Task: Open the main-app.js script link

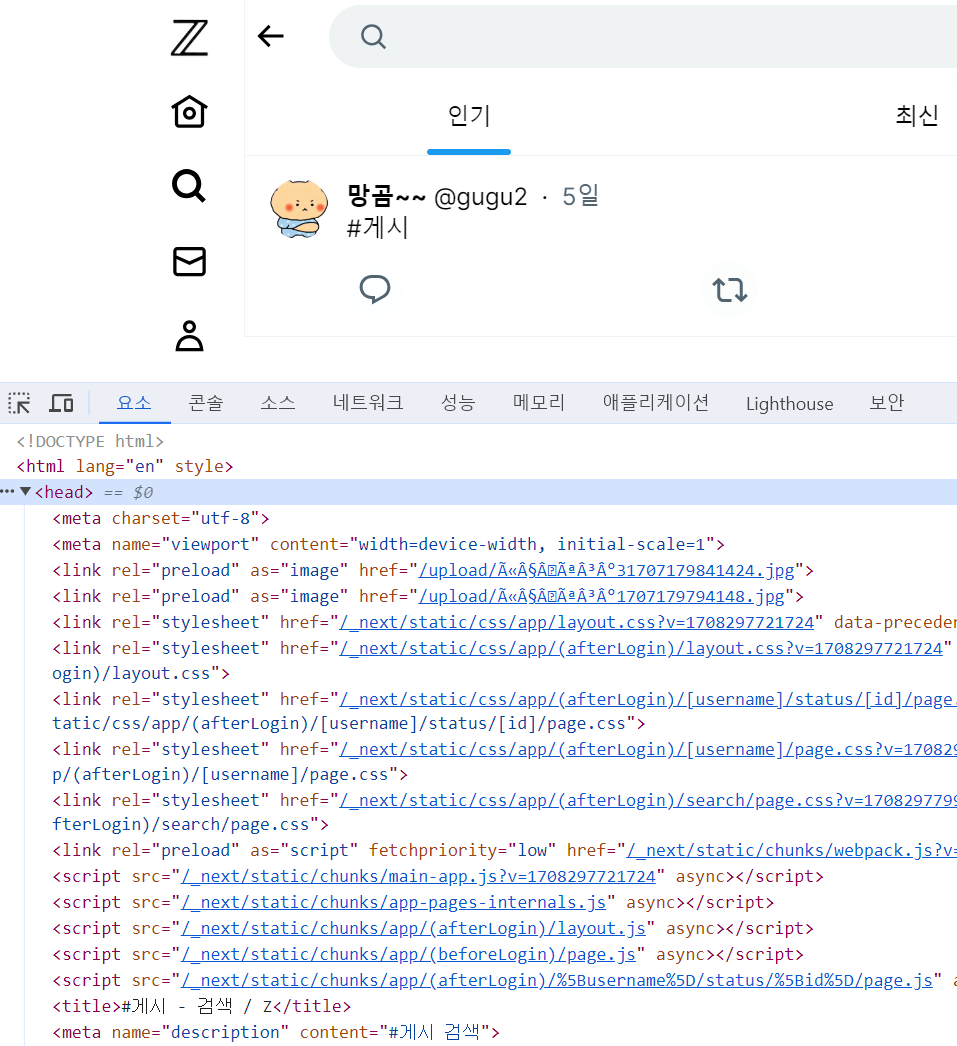Action: point(418,877)
